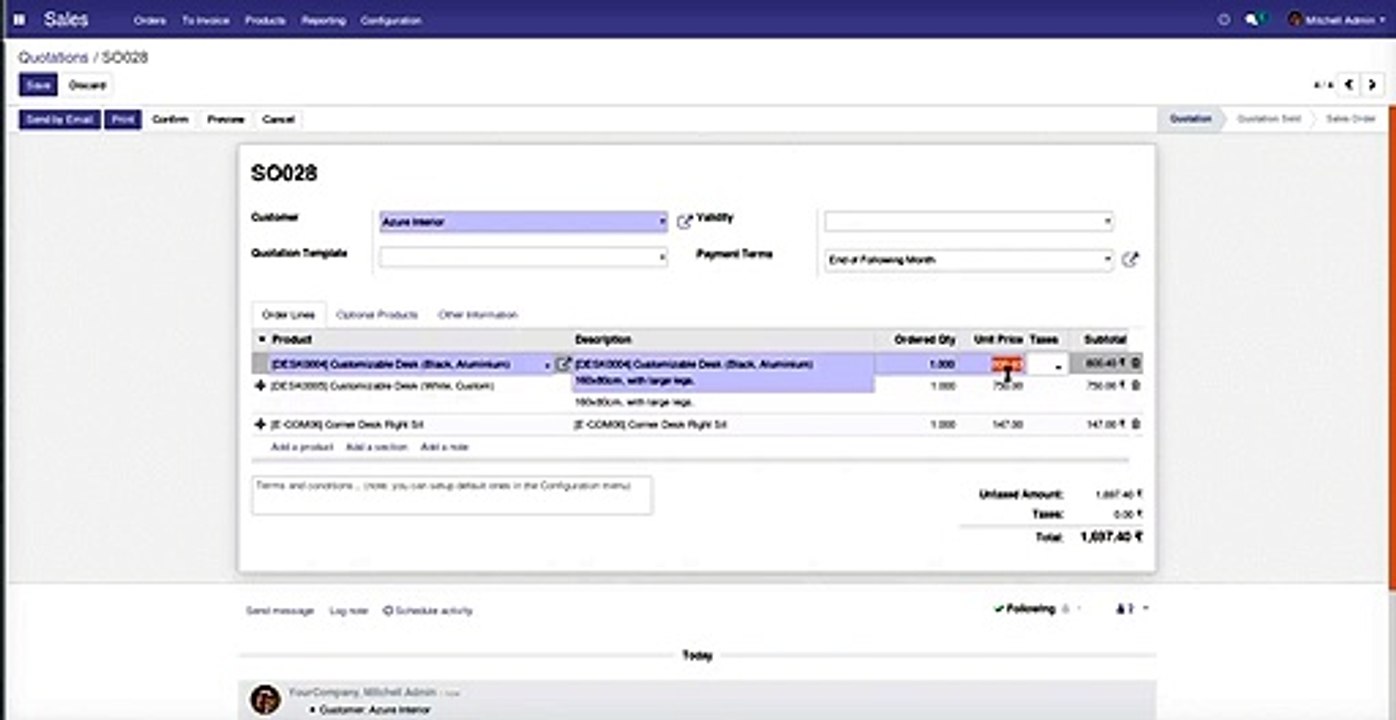The width and height of the screenshot is (1396, 720).
Task: Open the Customer dropdown Azure Interior
Action: [523, 222]
